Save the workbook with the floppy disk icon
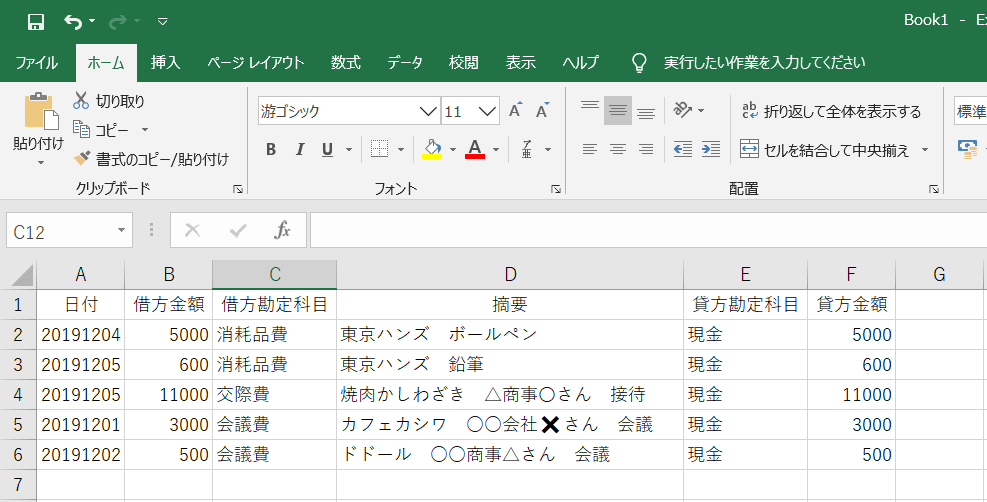 (36, 22)
